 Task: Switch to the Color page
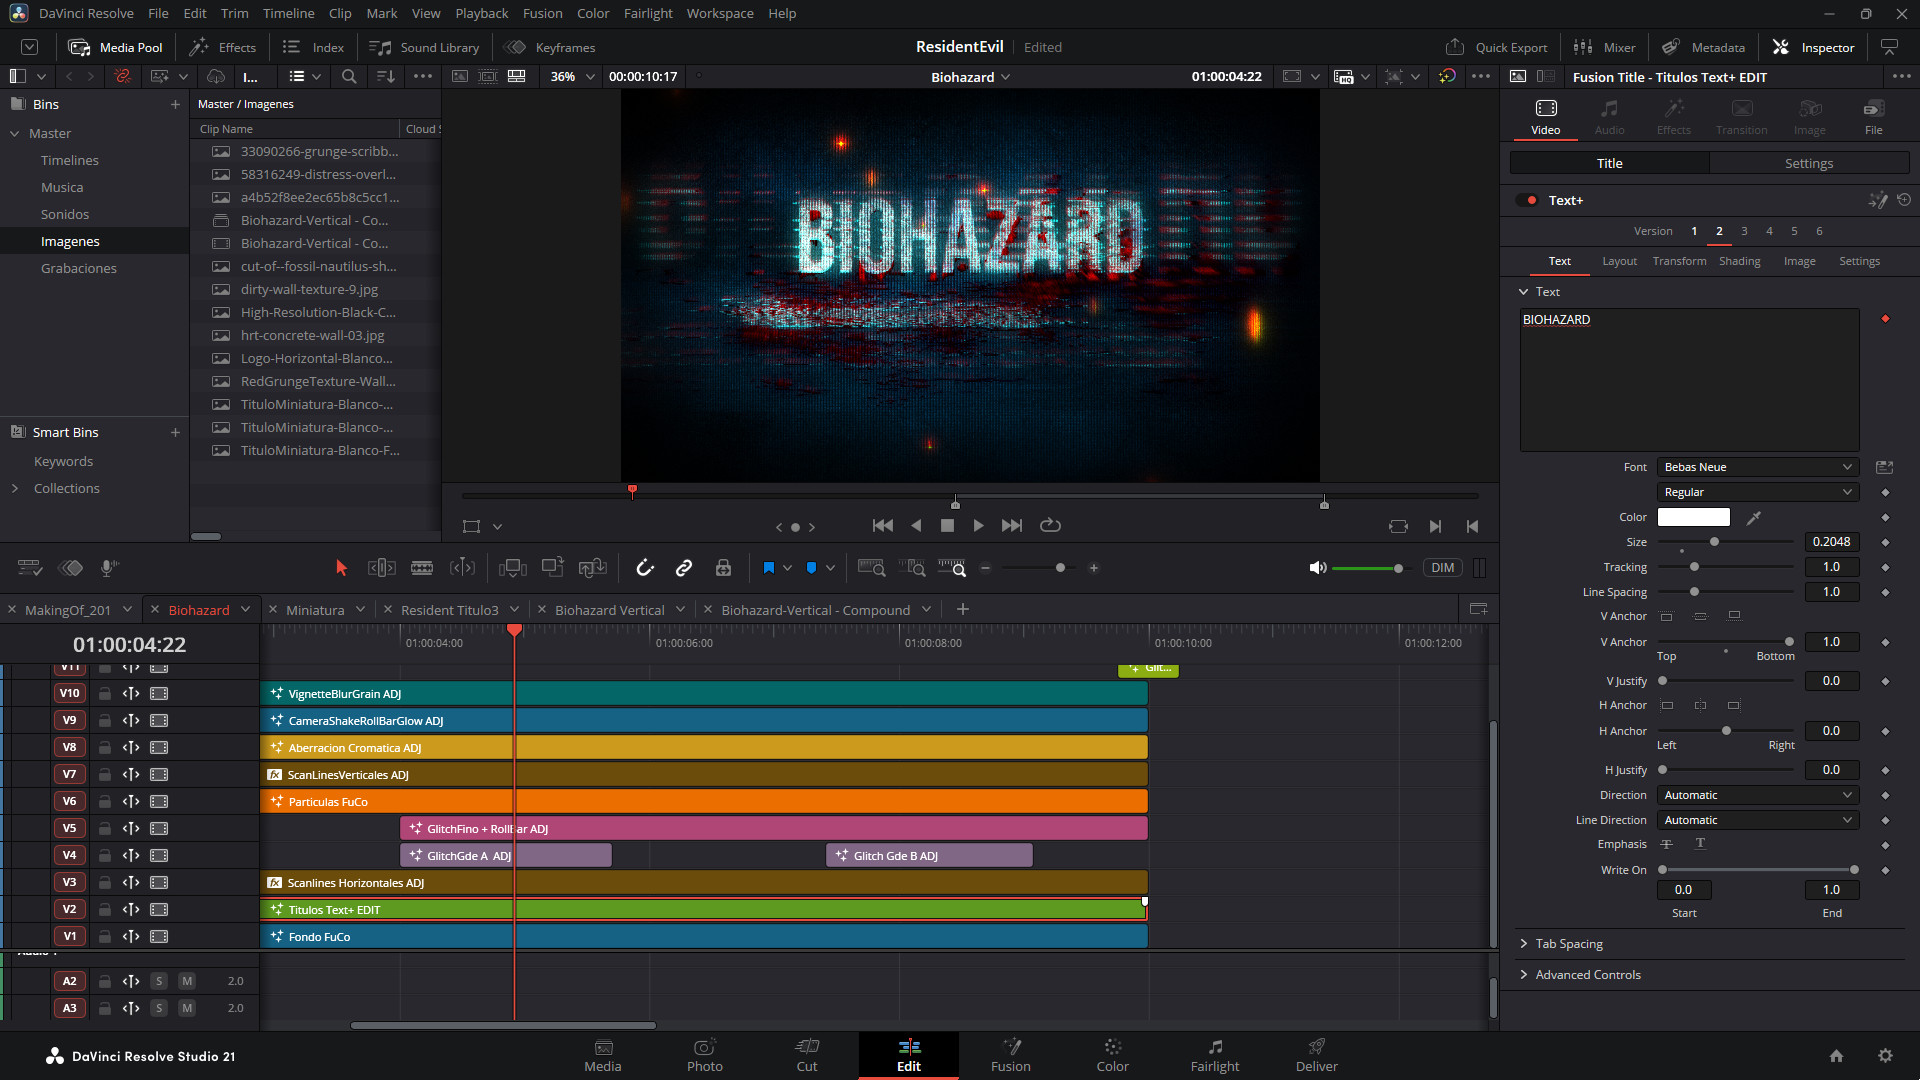click(1112, 1055)
